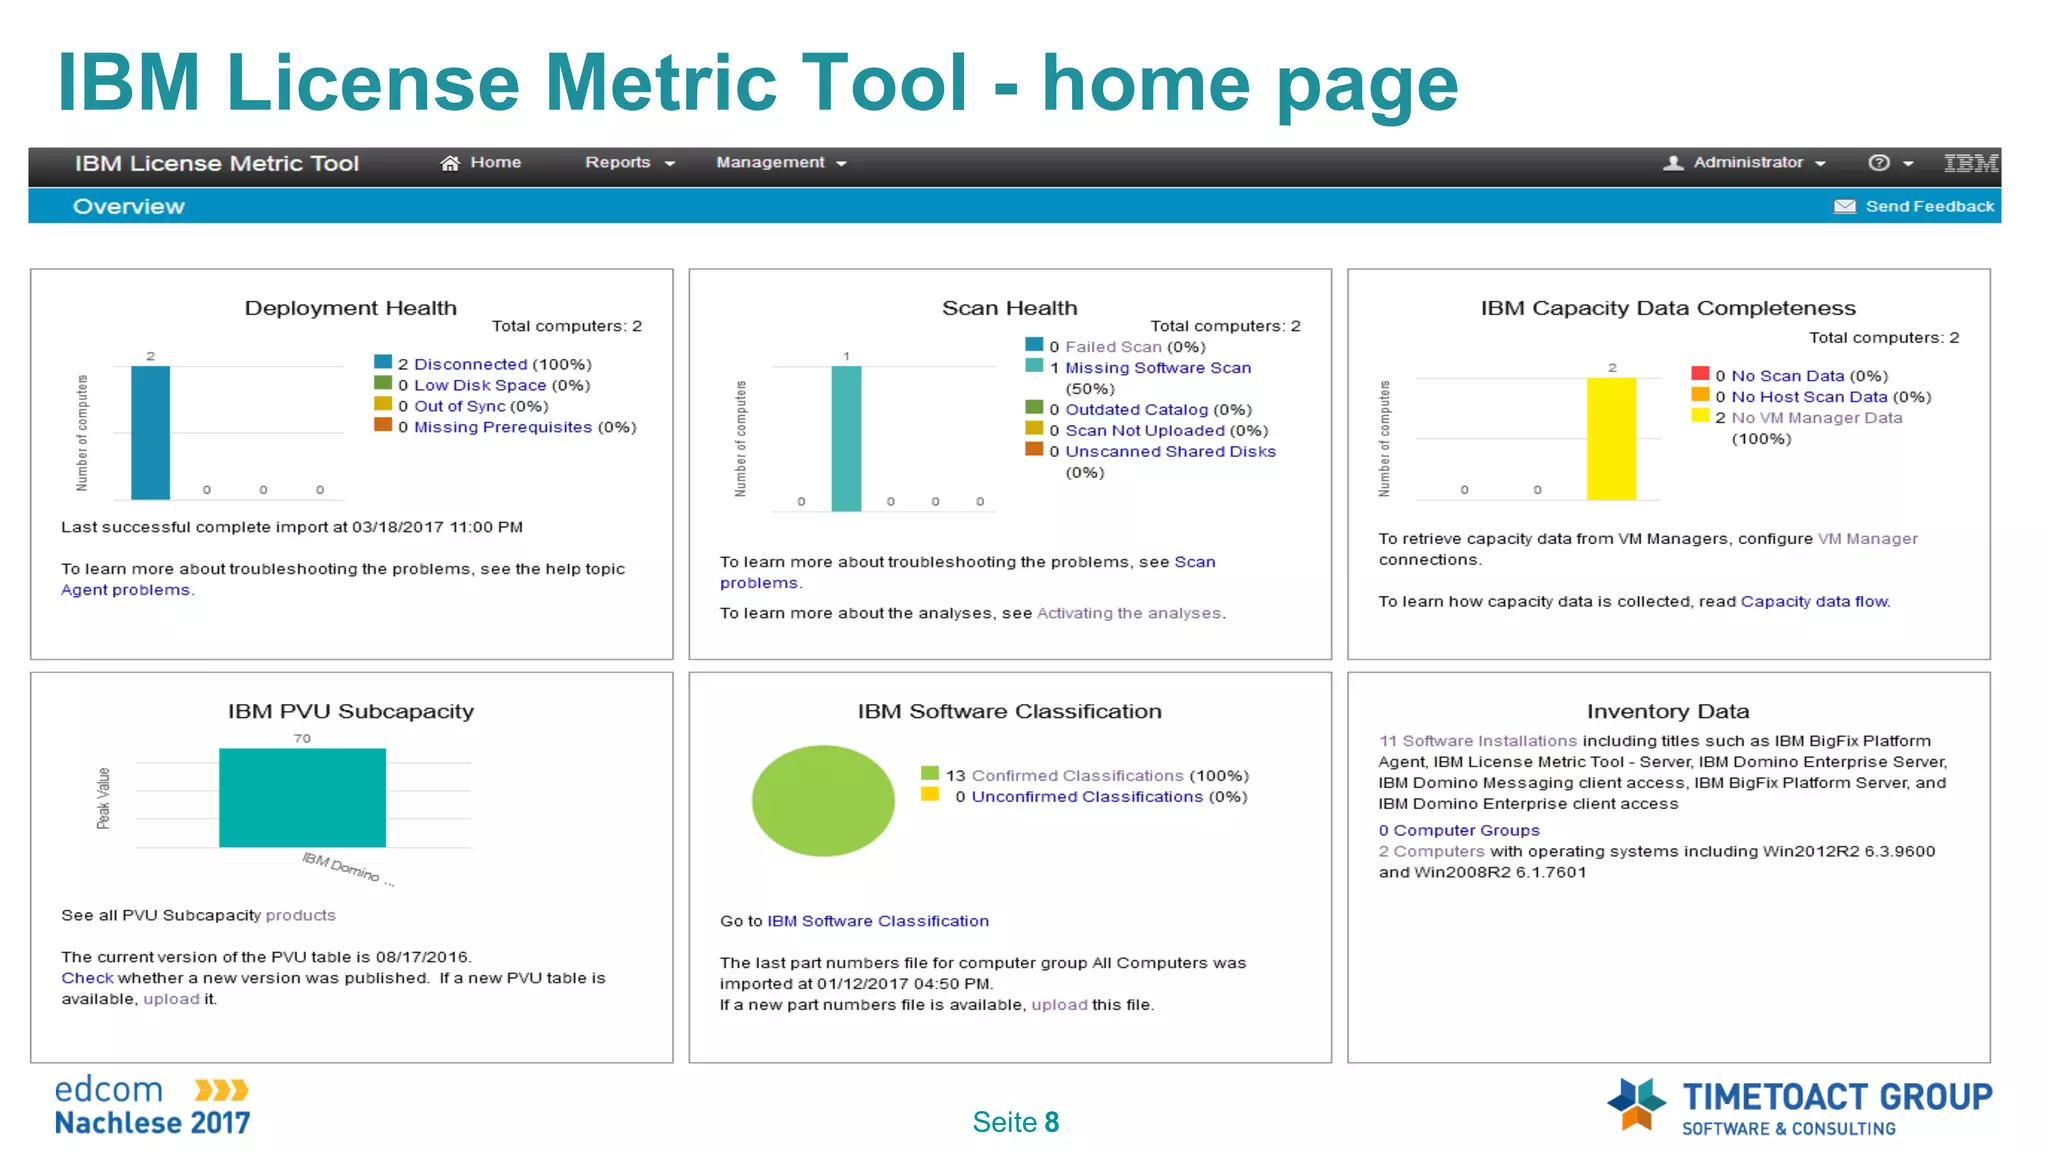Click the blue Disconnected legend swatch
The height and width of the screenshot is (1152, 2048).
[x=383, y=362]
